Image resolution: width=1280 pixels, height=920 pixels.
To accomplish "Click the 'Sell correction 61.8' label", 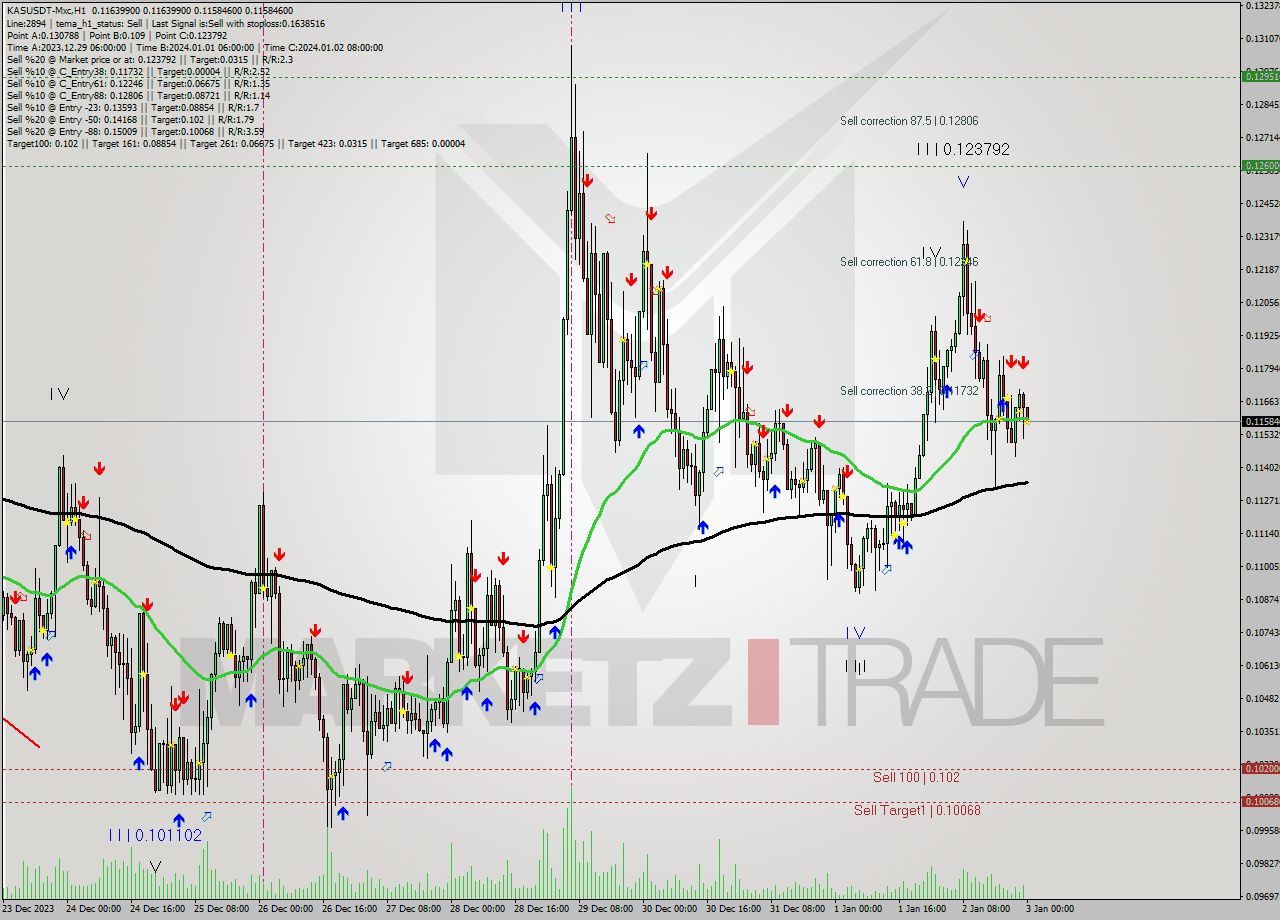I will point(909,262).
